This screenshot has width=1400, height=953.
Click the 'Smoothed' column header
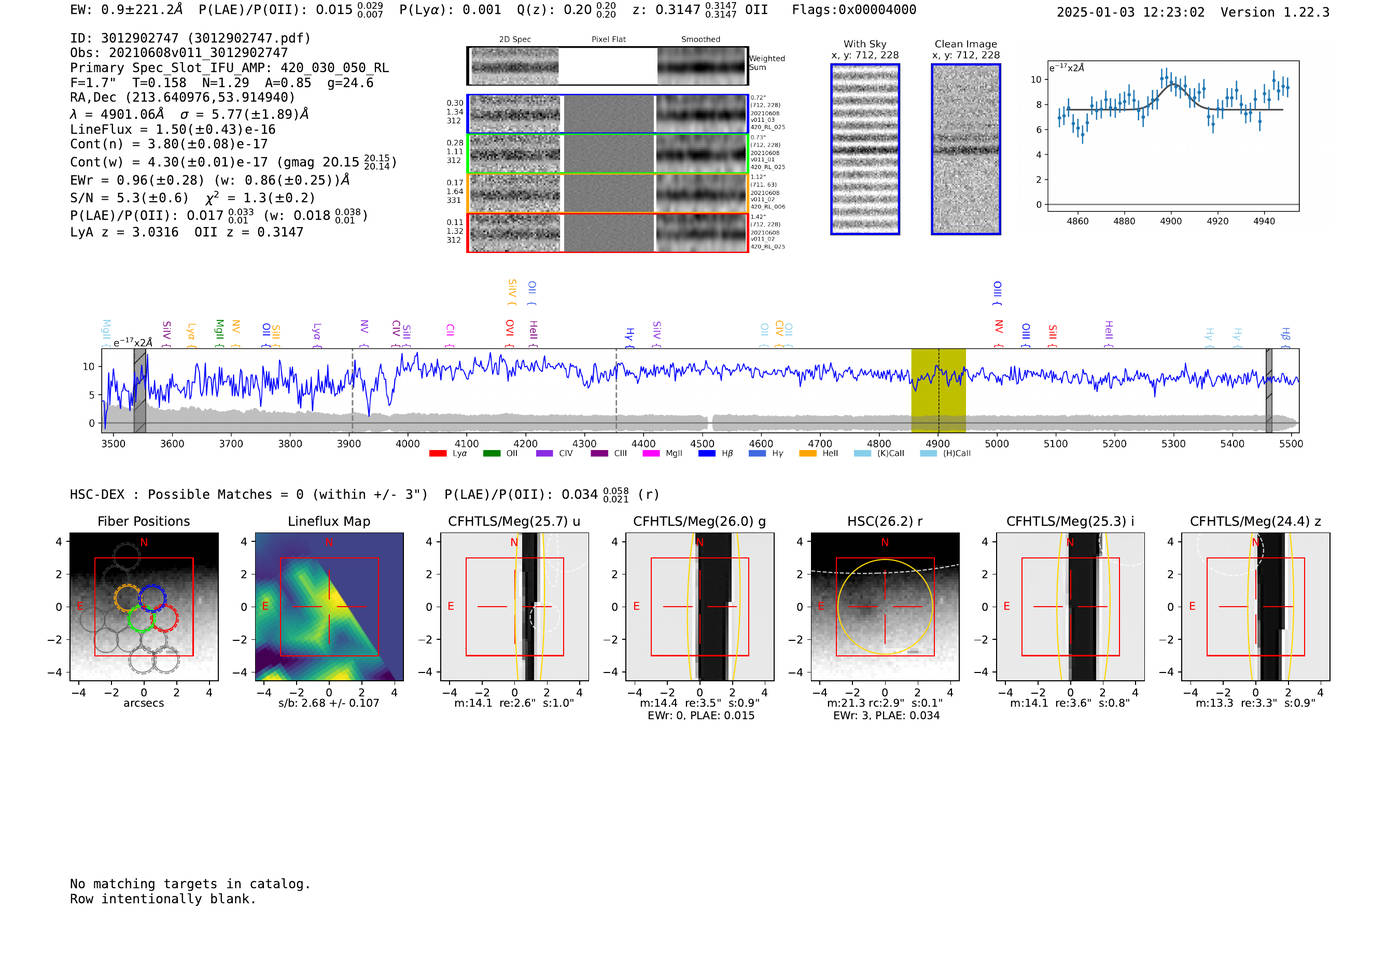[x=701, y=40]
